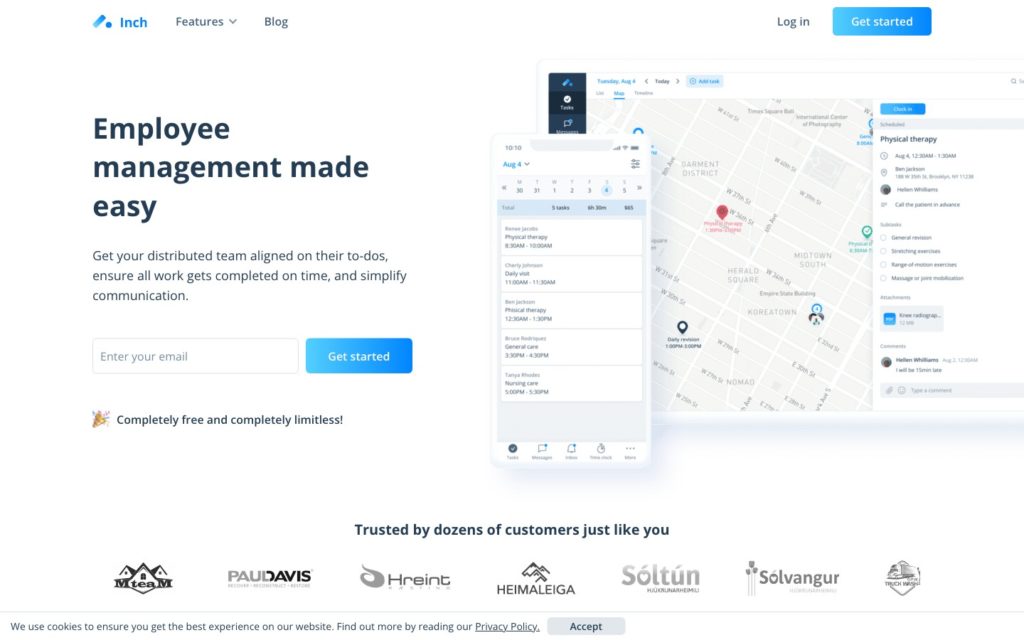
Task: Open Bruce Rodriquez General care task
Action: 571,347
